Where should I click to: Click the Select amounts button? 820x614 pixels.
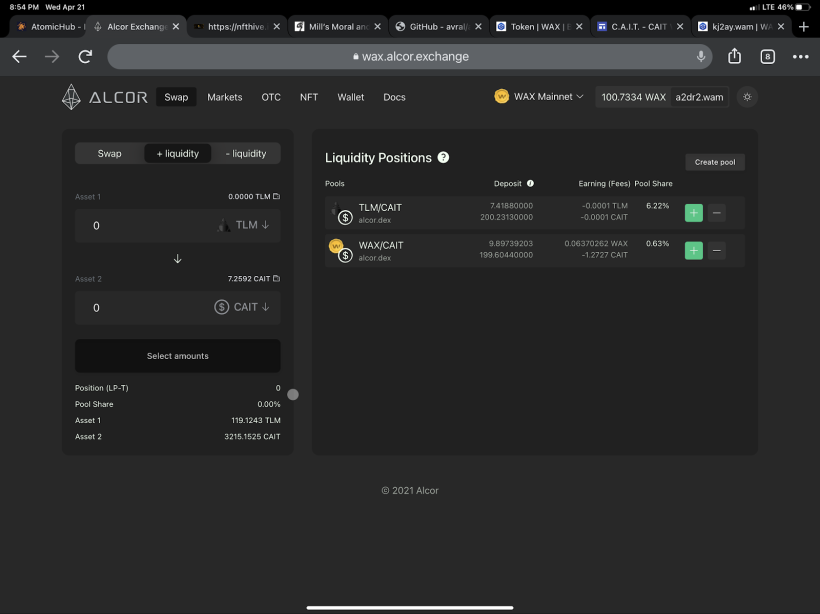[178, 356]
